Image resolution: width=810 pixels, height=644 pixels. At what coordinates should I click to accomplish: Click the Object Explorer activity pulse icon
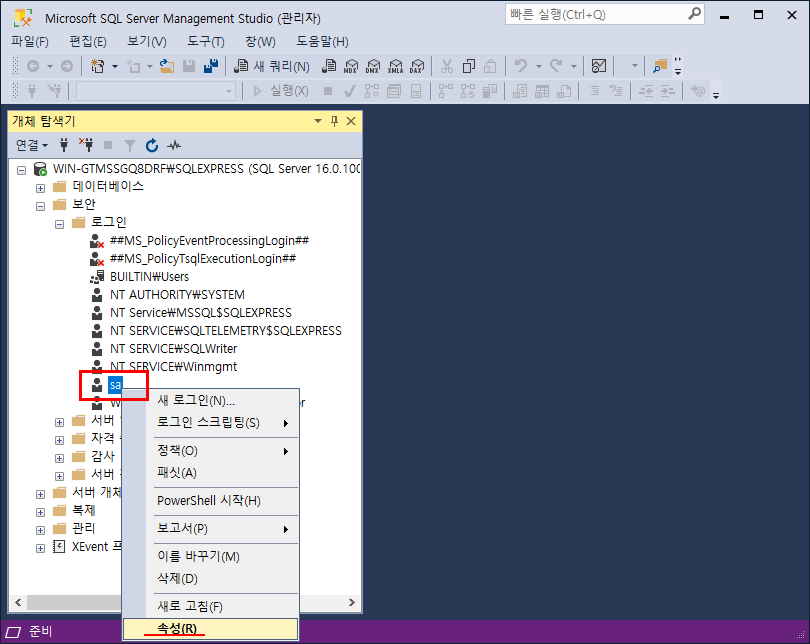174,146
